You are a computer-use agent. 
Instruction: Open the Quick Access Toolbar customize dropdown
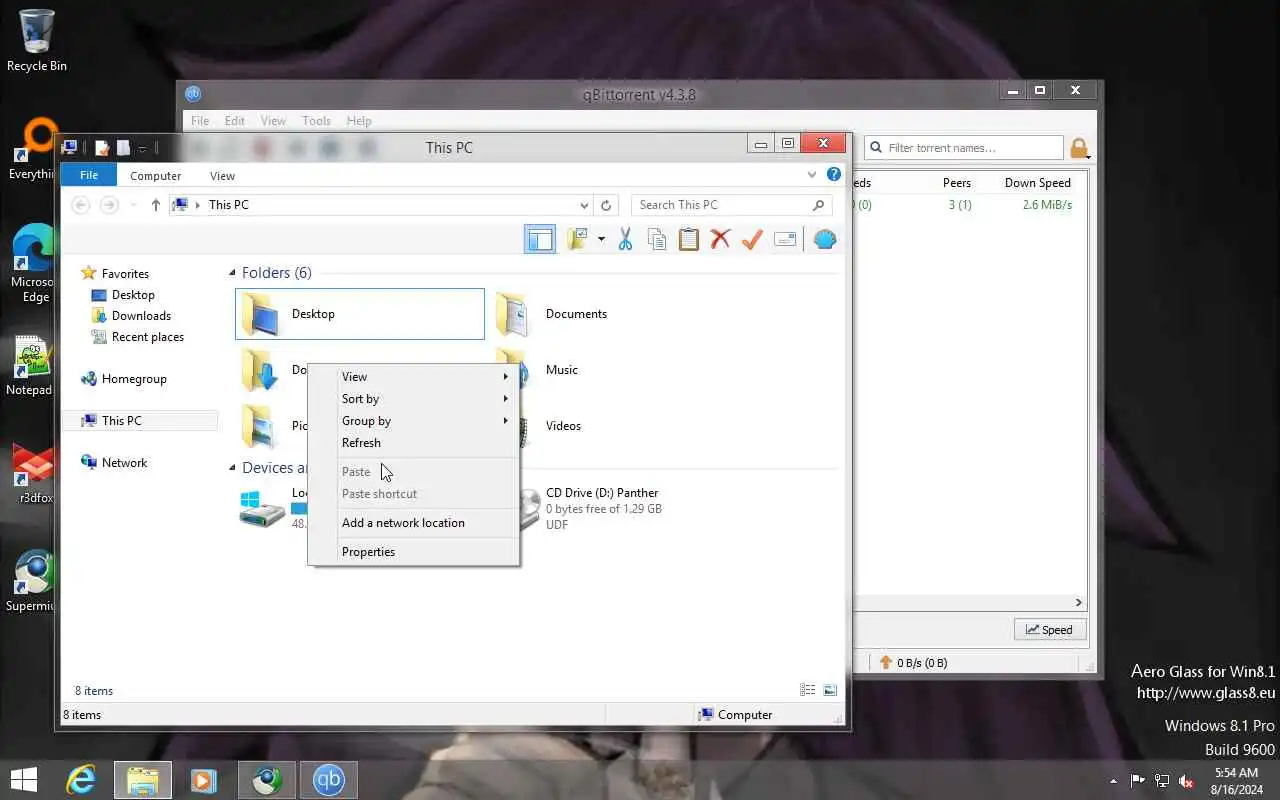pos(143,149)
